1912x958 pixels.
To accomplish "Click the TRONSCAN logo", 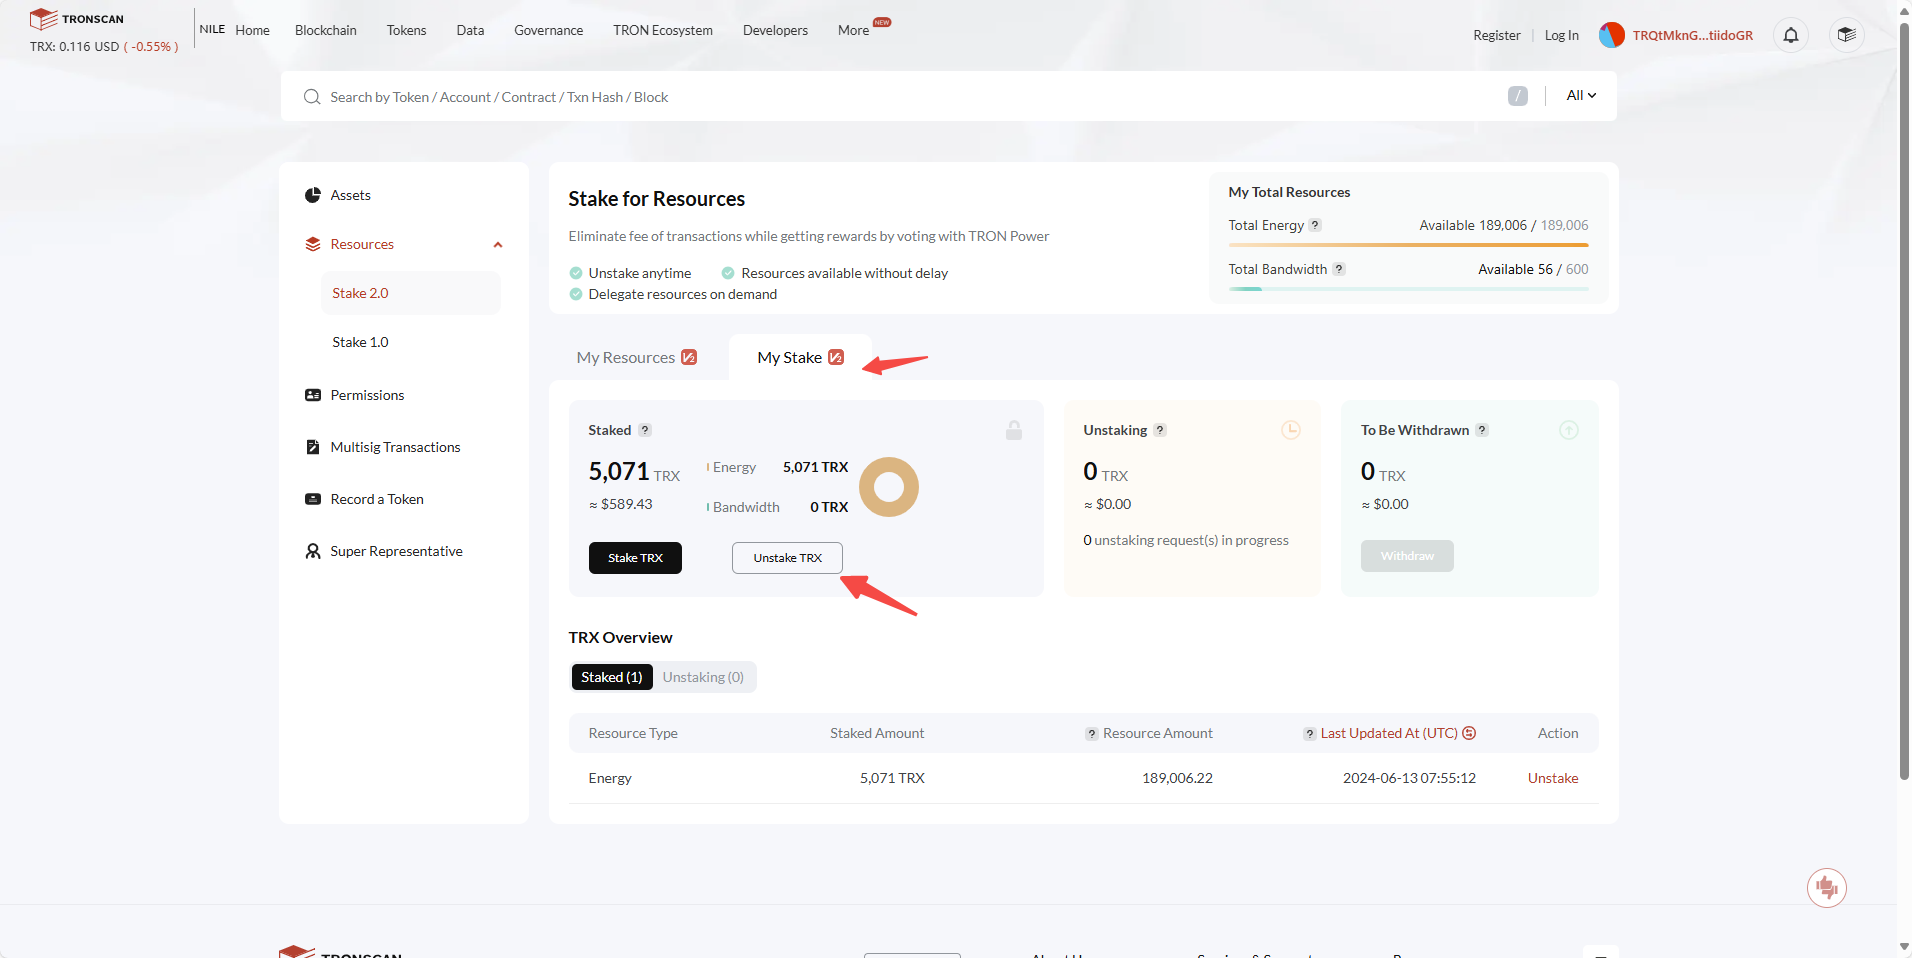I will [x=77, y=19].
